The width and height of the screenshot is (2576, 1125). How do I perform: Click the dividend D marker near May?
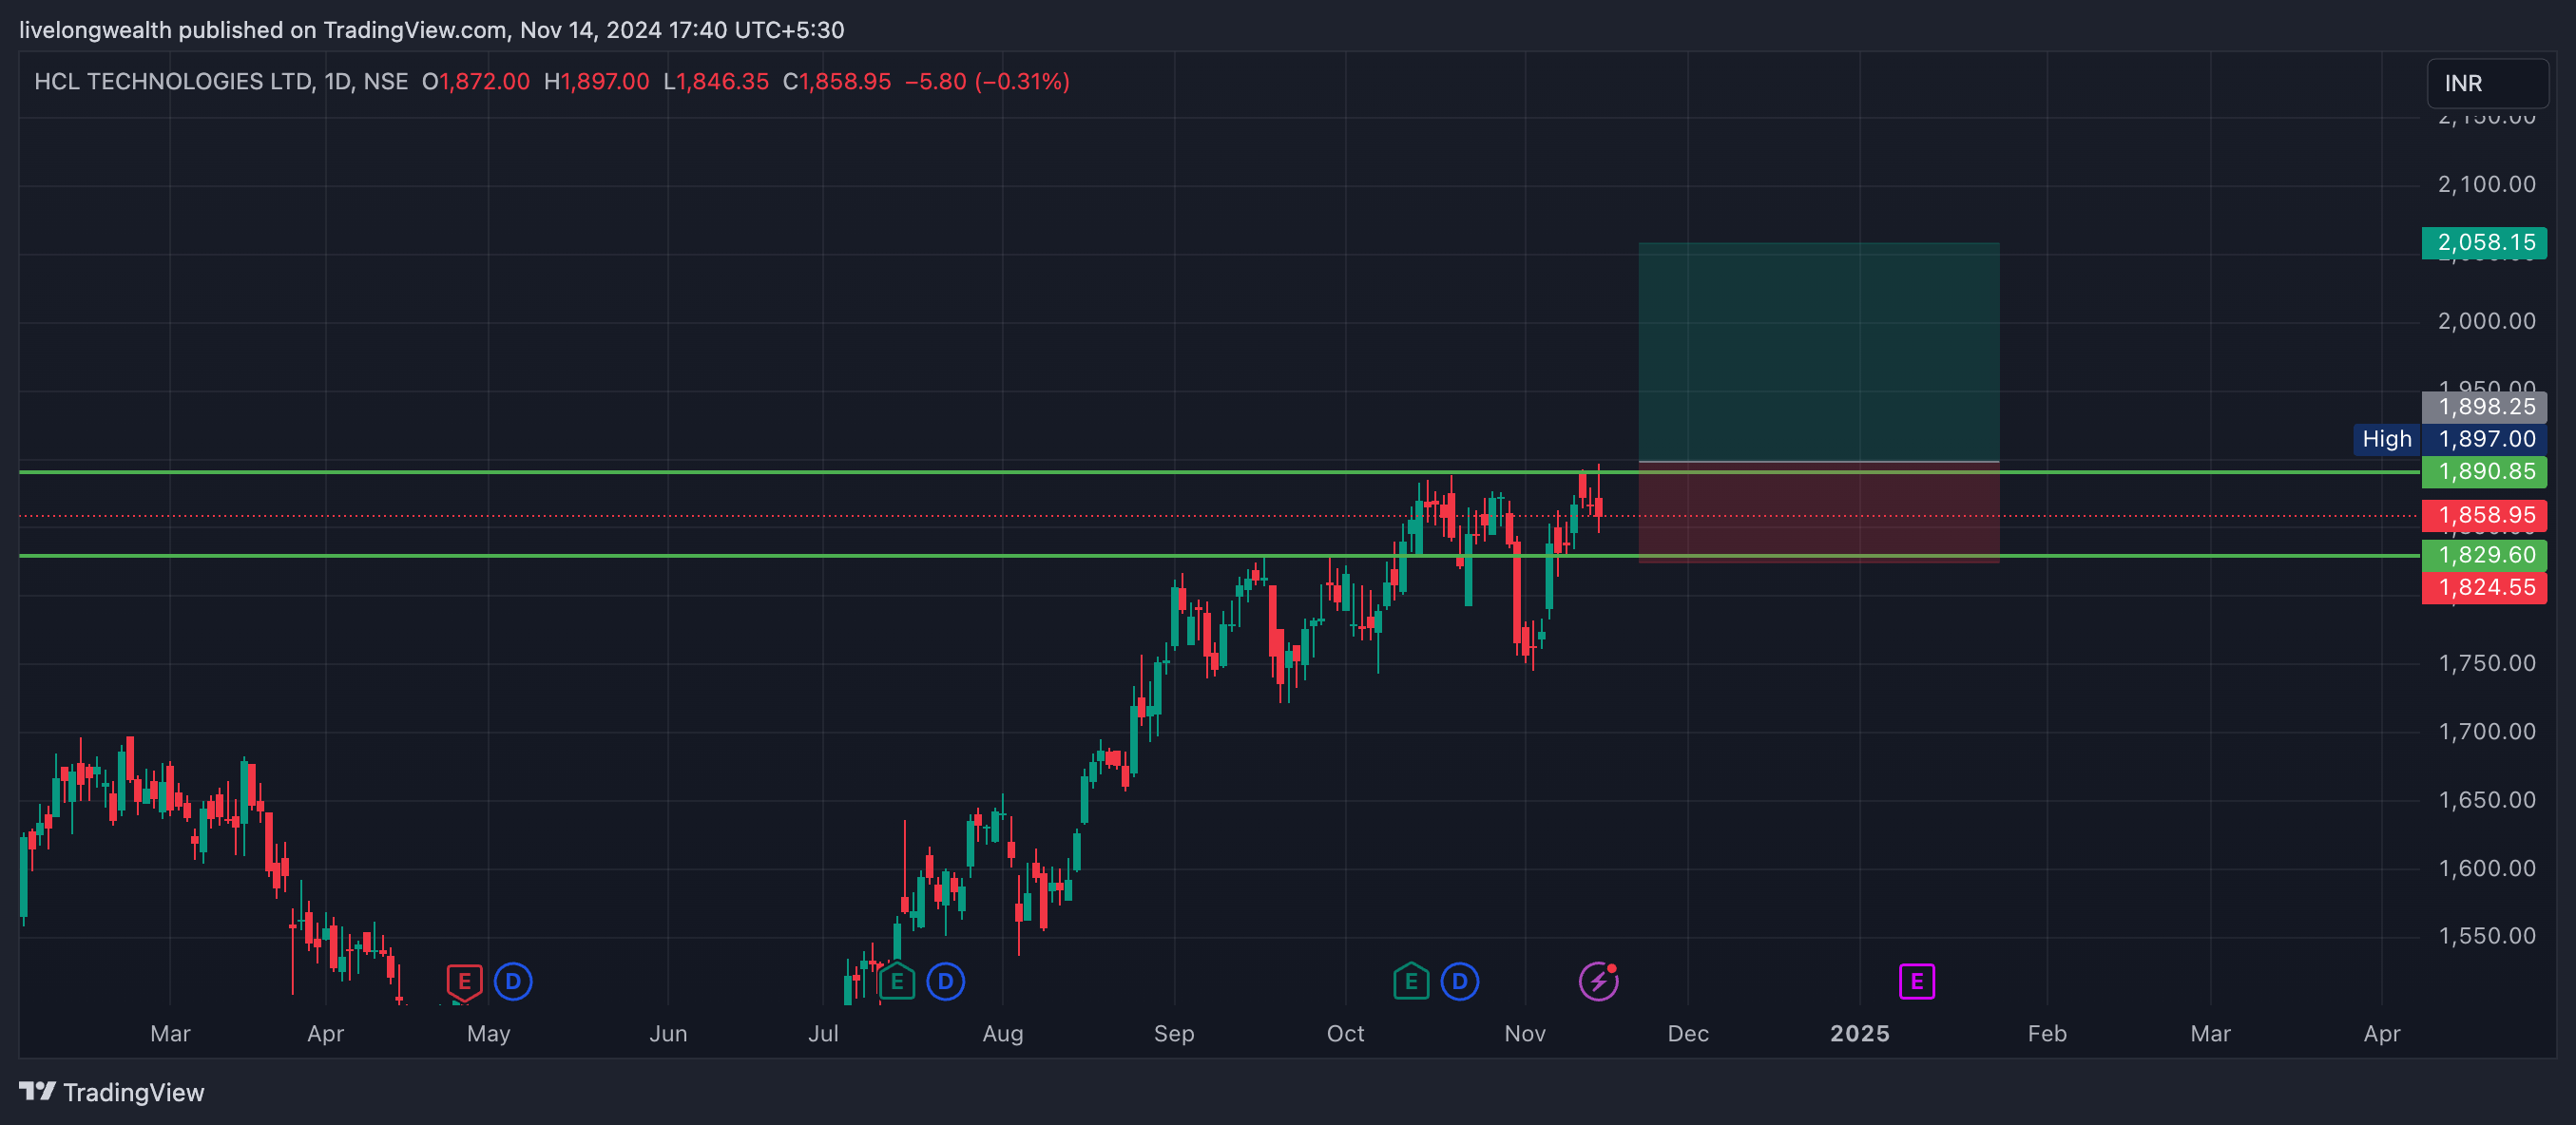[x=513, y=982]
